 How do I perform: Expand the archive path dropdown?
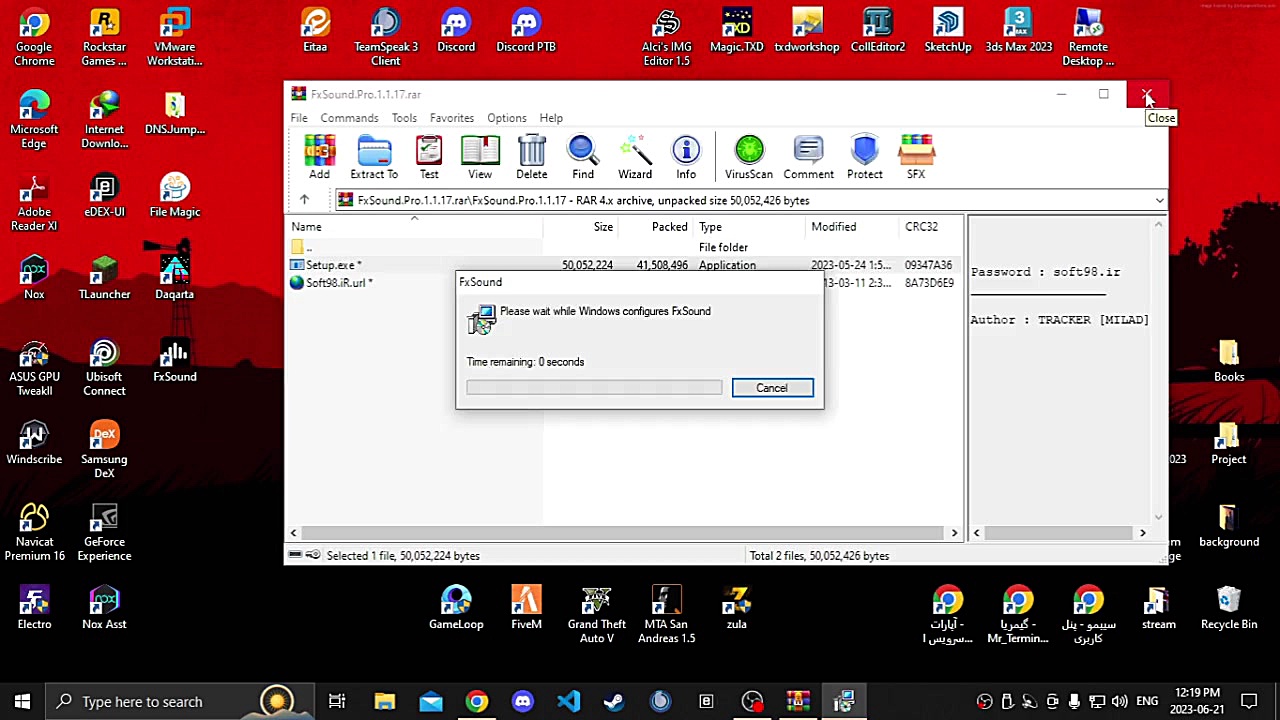click(1159, 200)
